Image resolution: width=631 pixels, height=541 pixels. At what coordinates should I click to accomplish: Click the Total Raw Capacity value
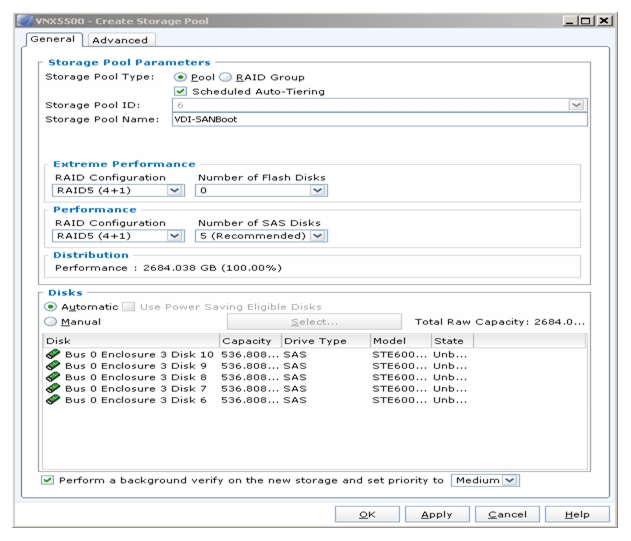pyautogui.click(x=559, y=322)
